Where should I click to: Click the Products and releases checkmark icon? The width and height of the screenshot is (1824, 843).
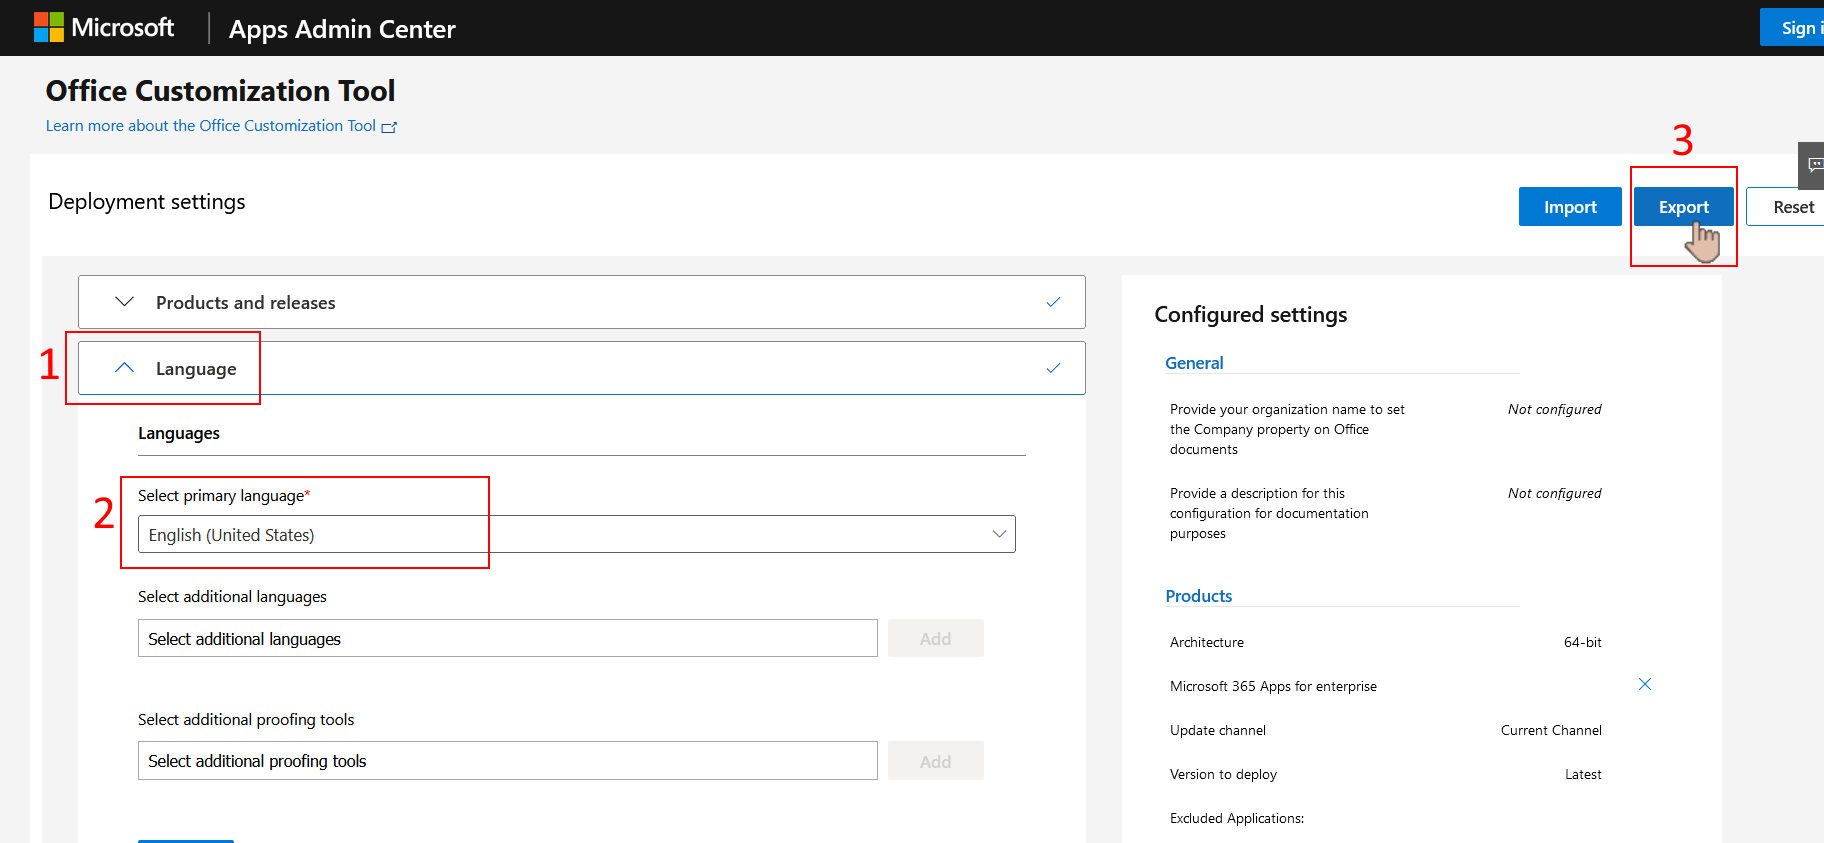click(1053, 302)
